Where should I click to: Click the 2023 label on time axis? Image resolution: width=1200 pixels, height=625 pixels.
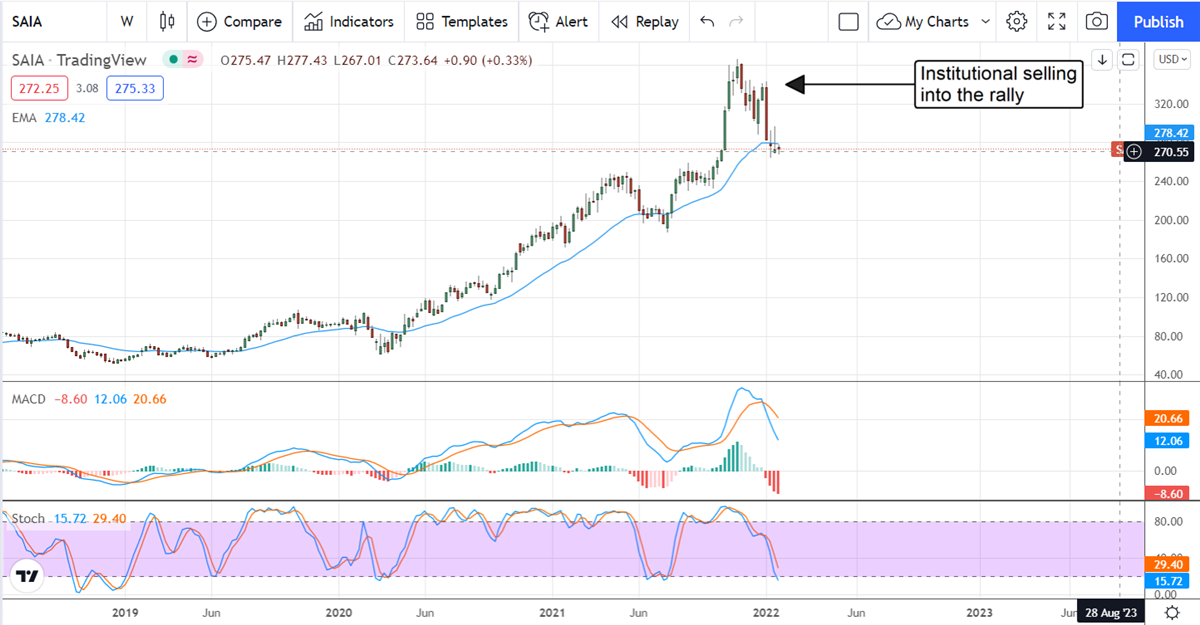pos(980,611)
